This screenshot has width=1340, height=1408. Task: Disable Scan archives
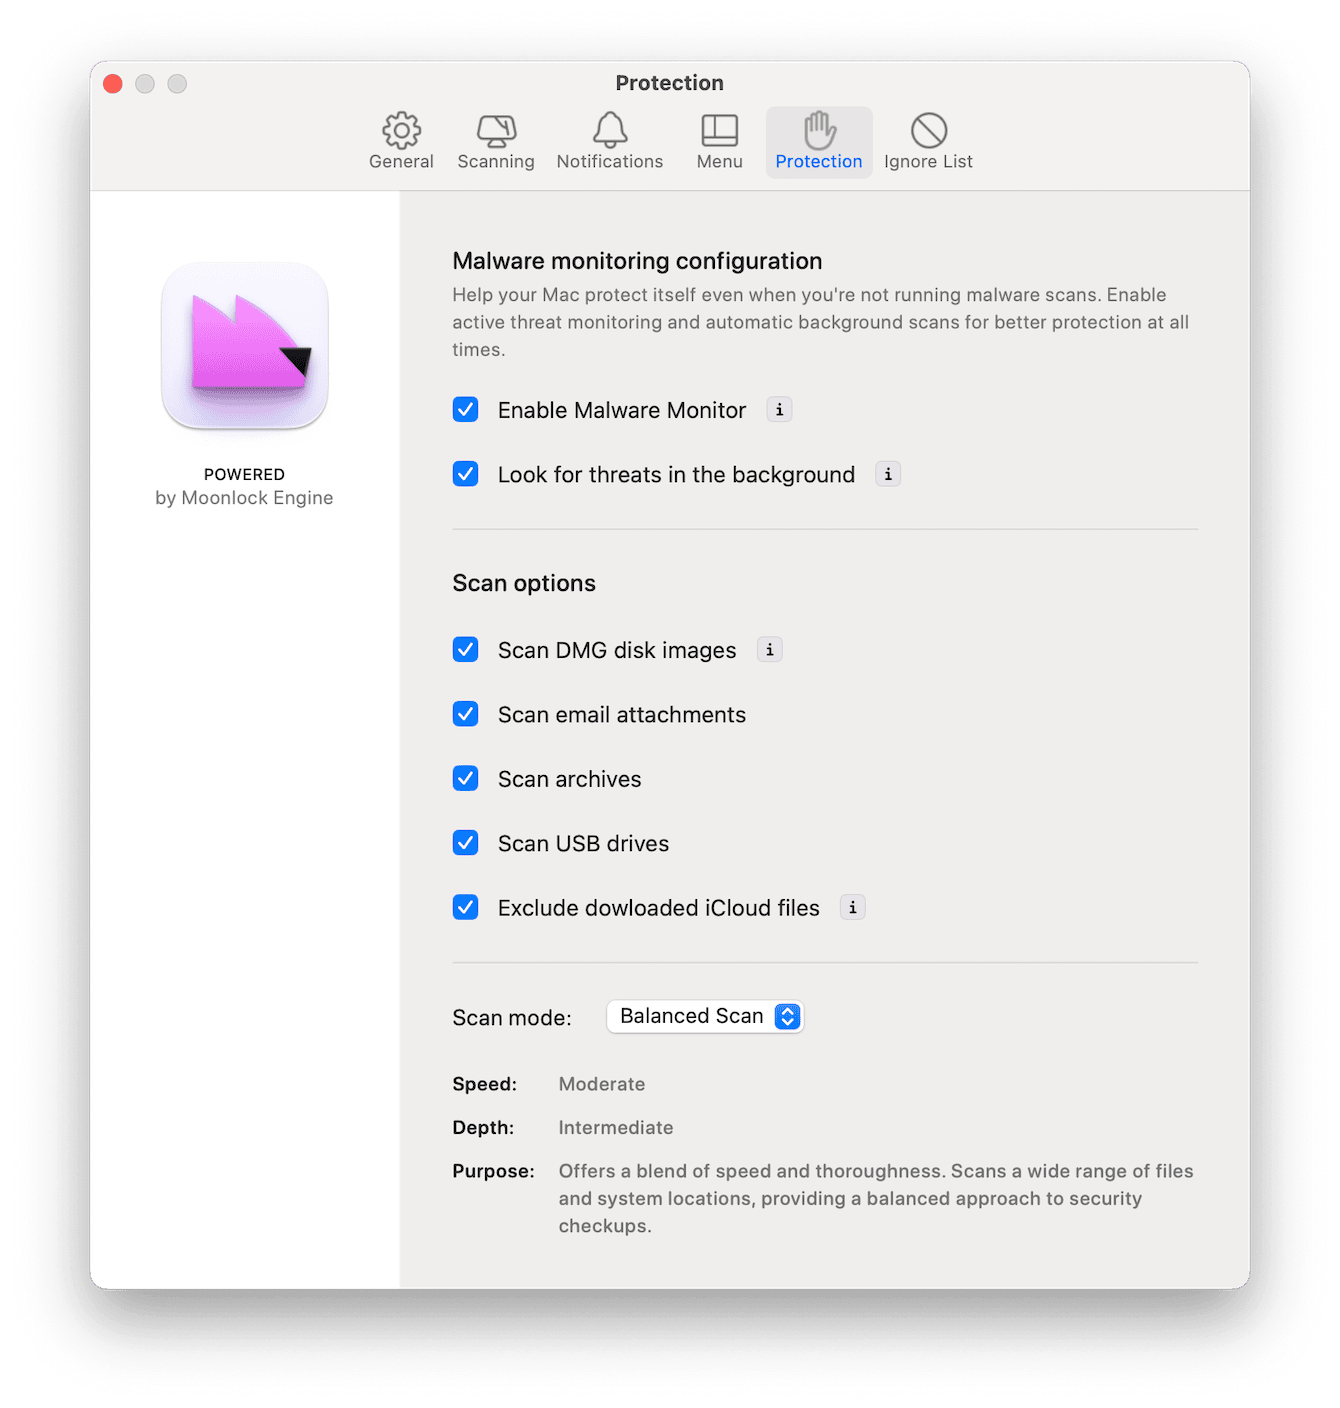pyautogui.click(x=465, y=778)
